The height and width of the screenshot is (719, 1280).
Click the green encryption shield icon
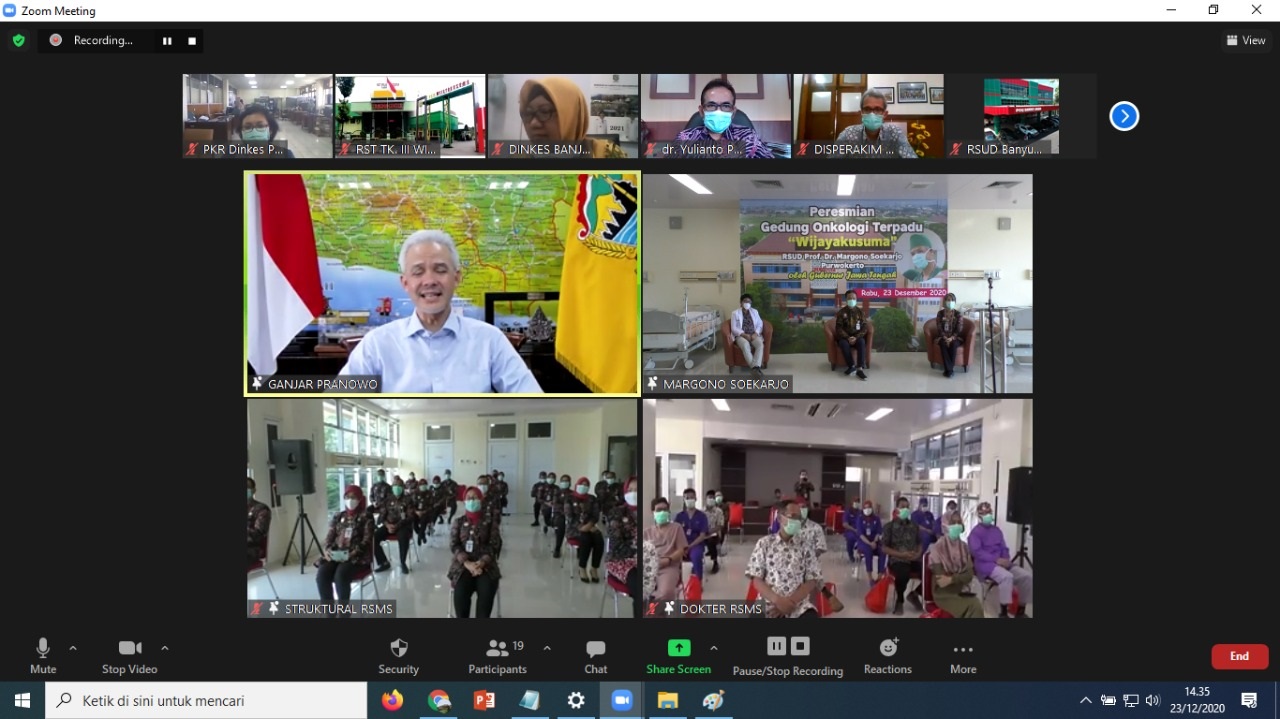pyautogui.click(x=18, y=41)
